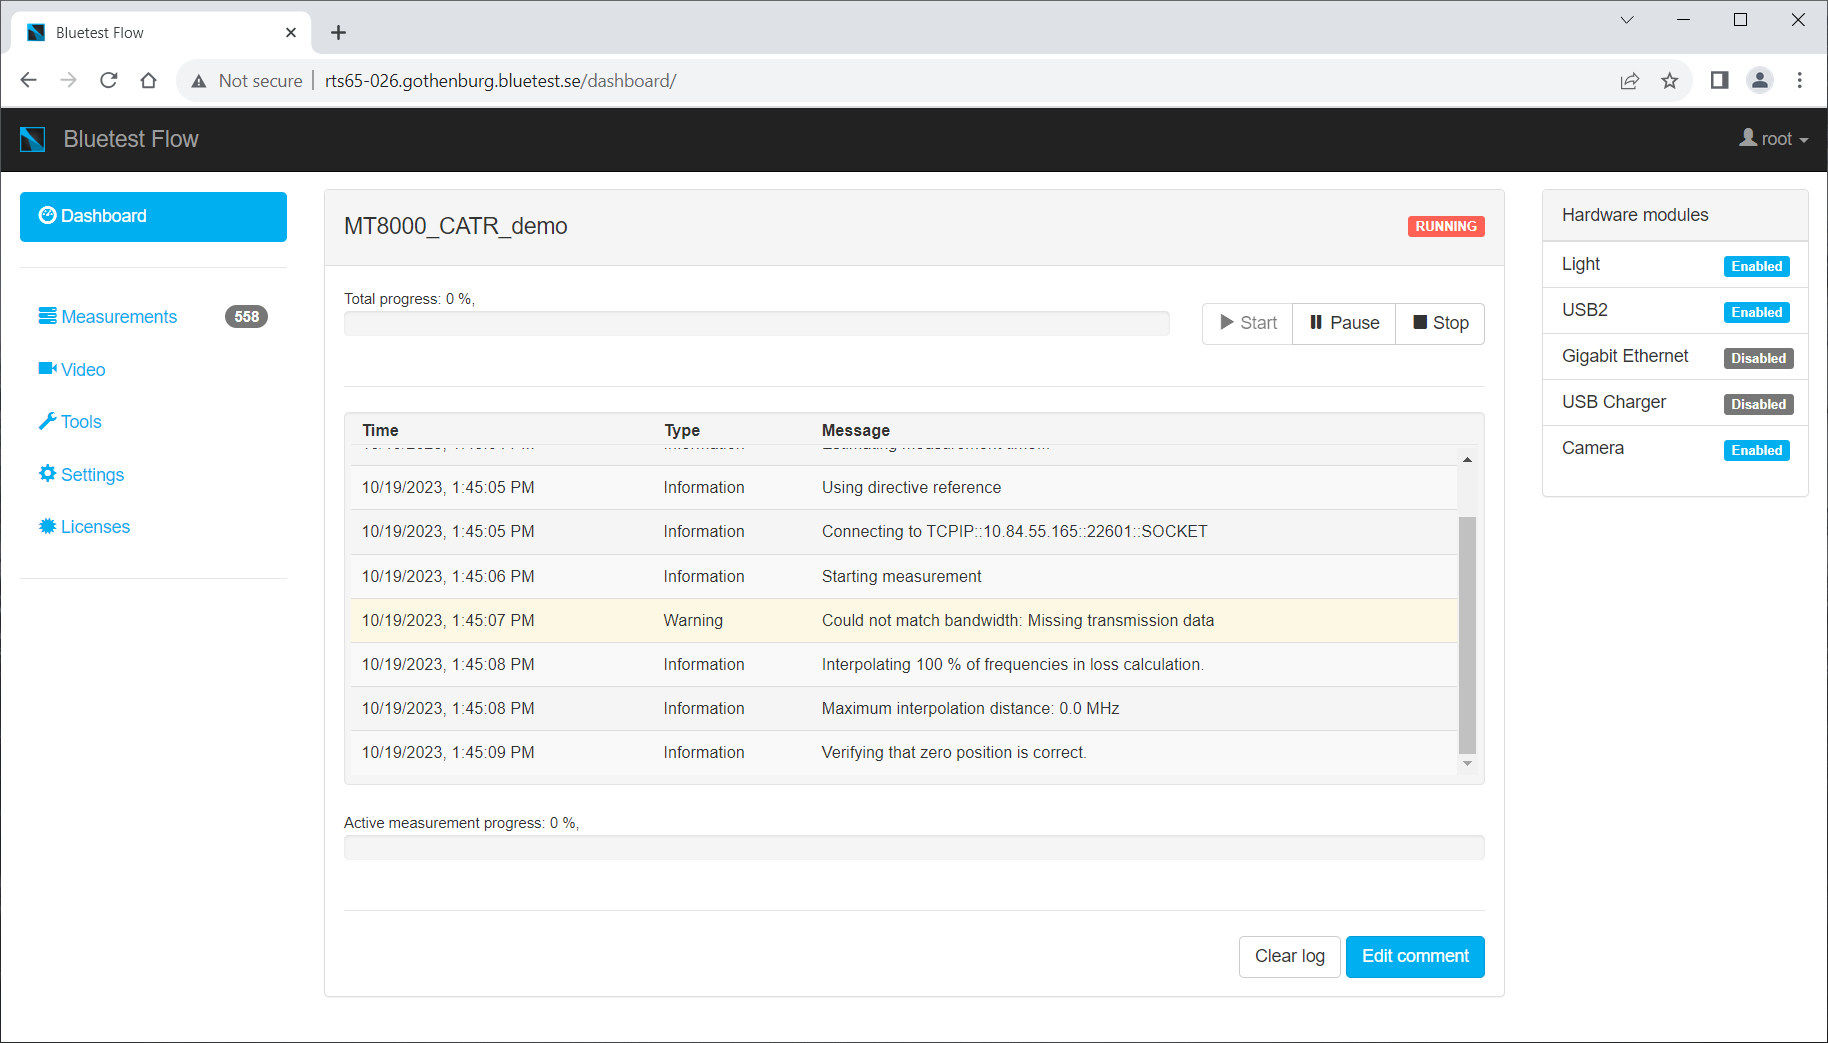Click the active measurement progress bar

click(914, 848)
